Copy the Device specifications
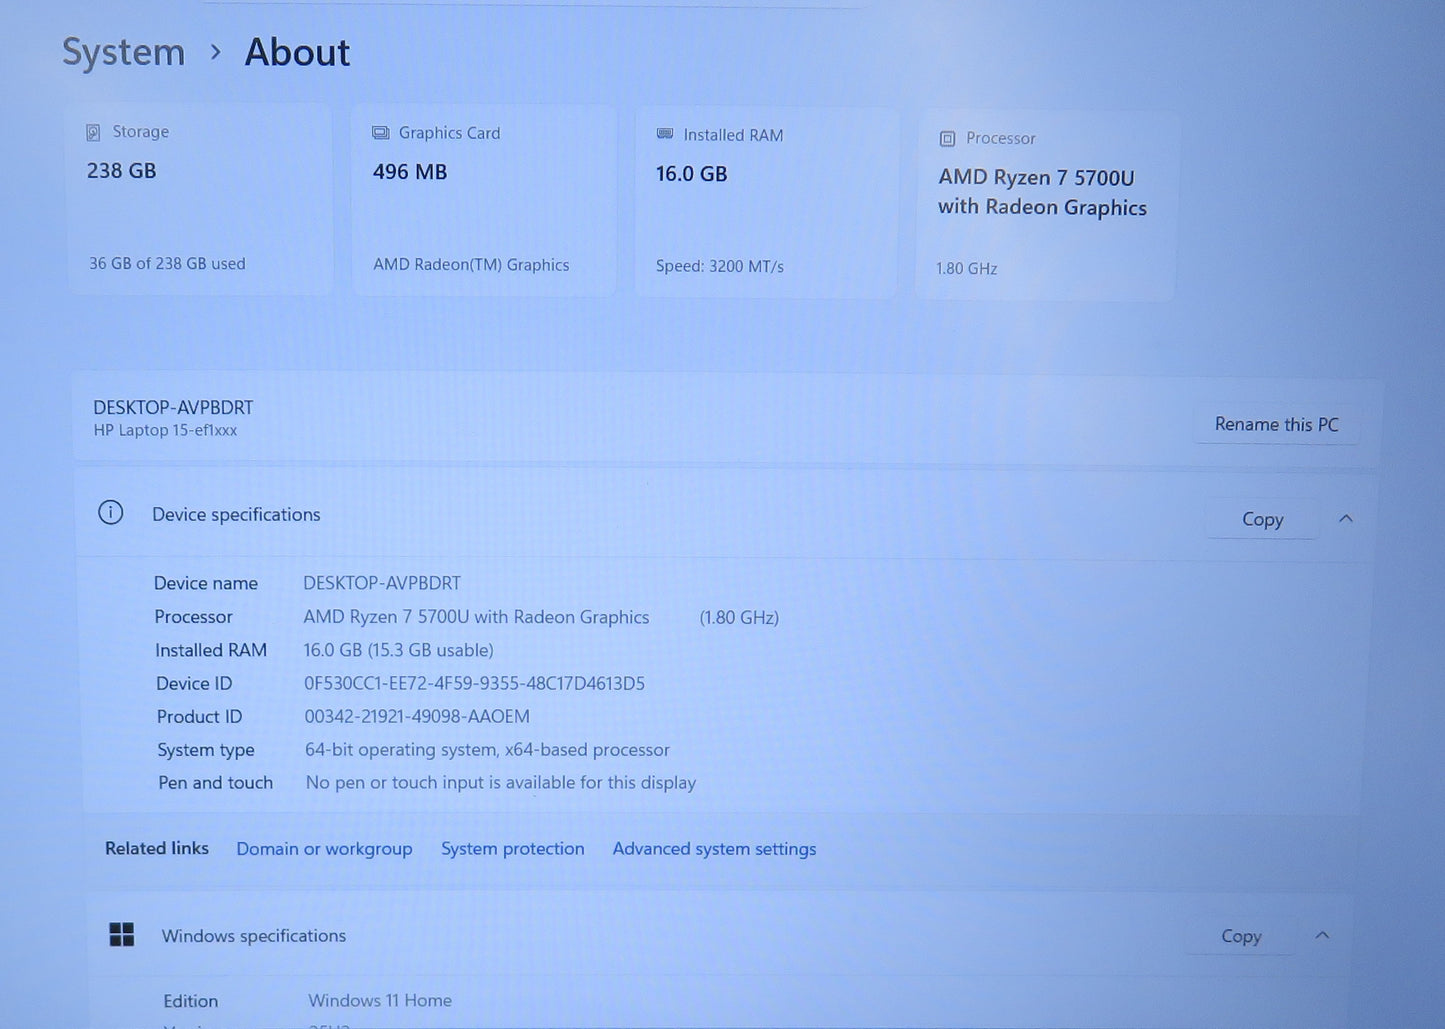1445x1029 pixels. pyautogui.click(x=1262, y=519)
